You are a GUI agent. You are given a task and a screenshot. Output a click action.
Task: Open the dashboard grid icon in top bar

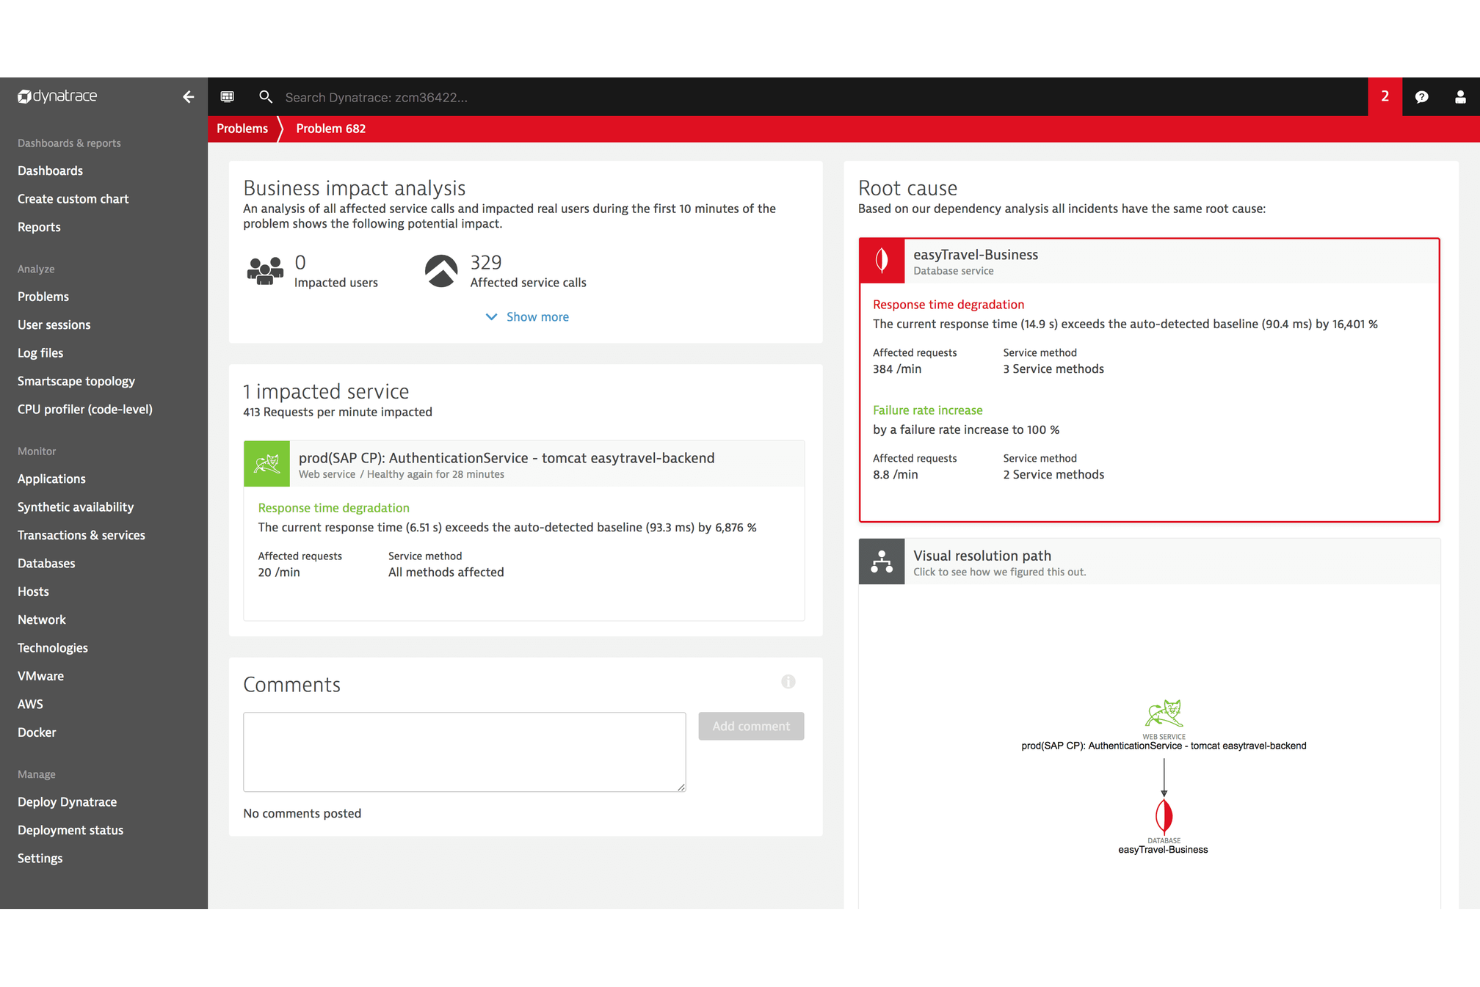[x=227, y=97]
